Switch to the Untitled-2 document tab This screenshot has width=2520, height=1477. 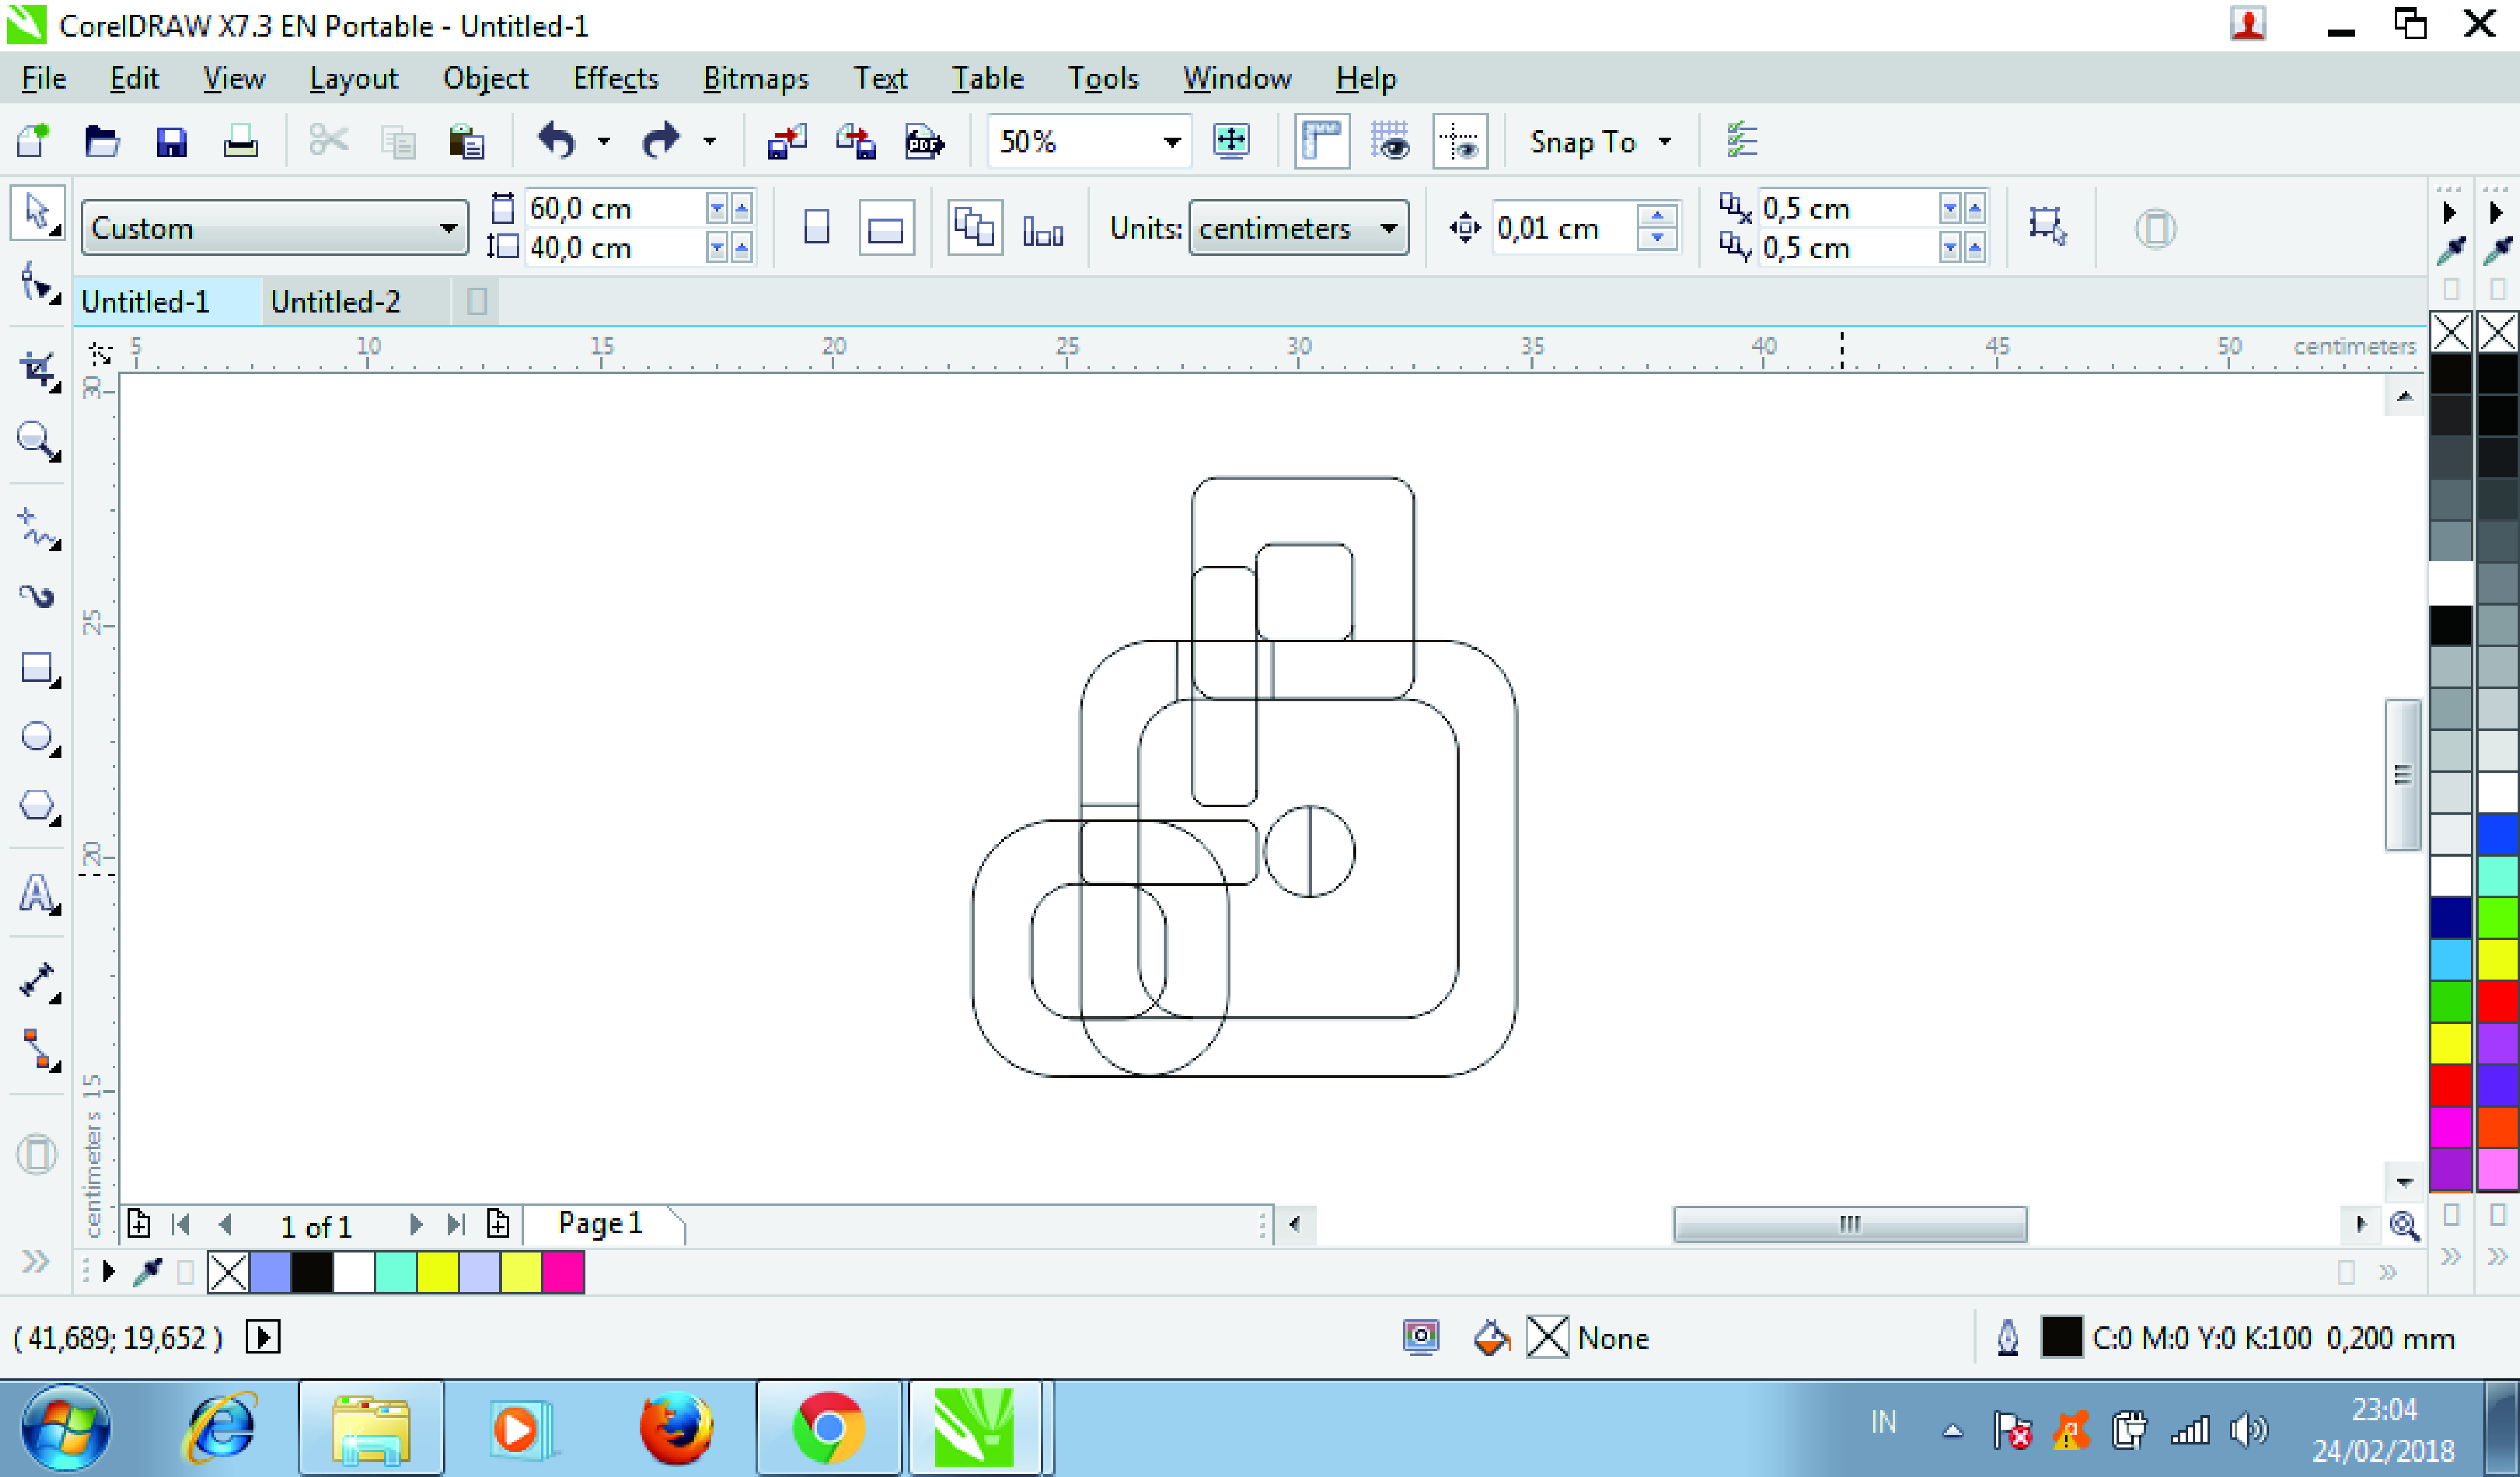tap(335, 302)
